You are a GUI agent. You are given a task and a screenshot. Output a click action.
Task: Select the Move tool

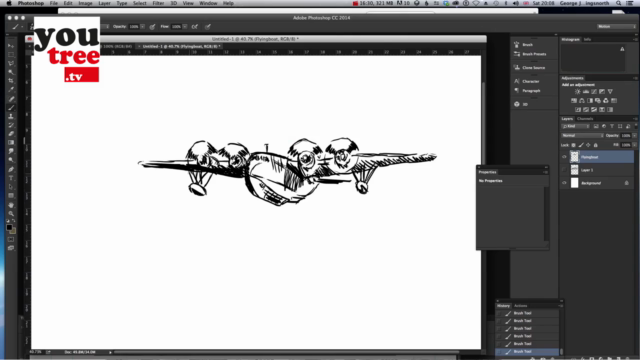pos(11,46)
